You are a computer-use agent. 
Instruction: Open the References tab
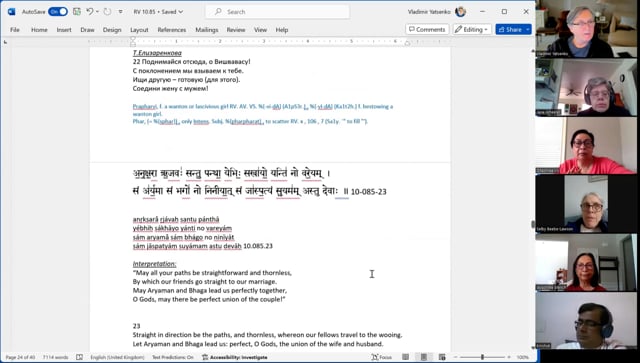[x=172, y=30]
